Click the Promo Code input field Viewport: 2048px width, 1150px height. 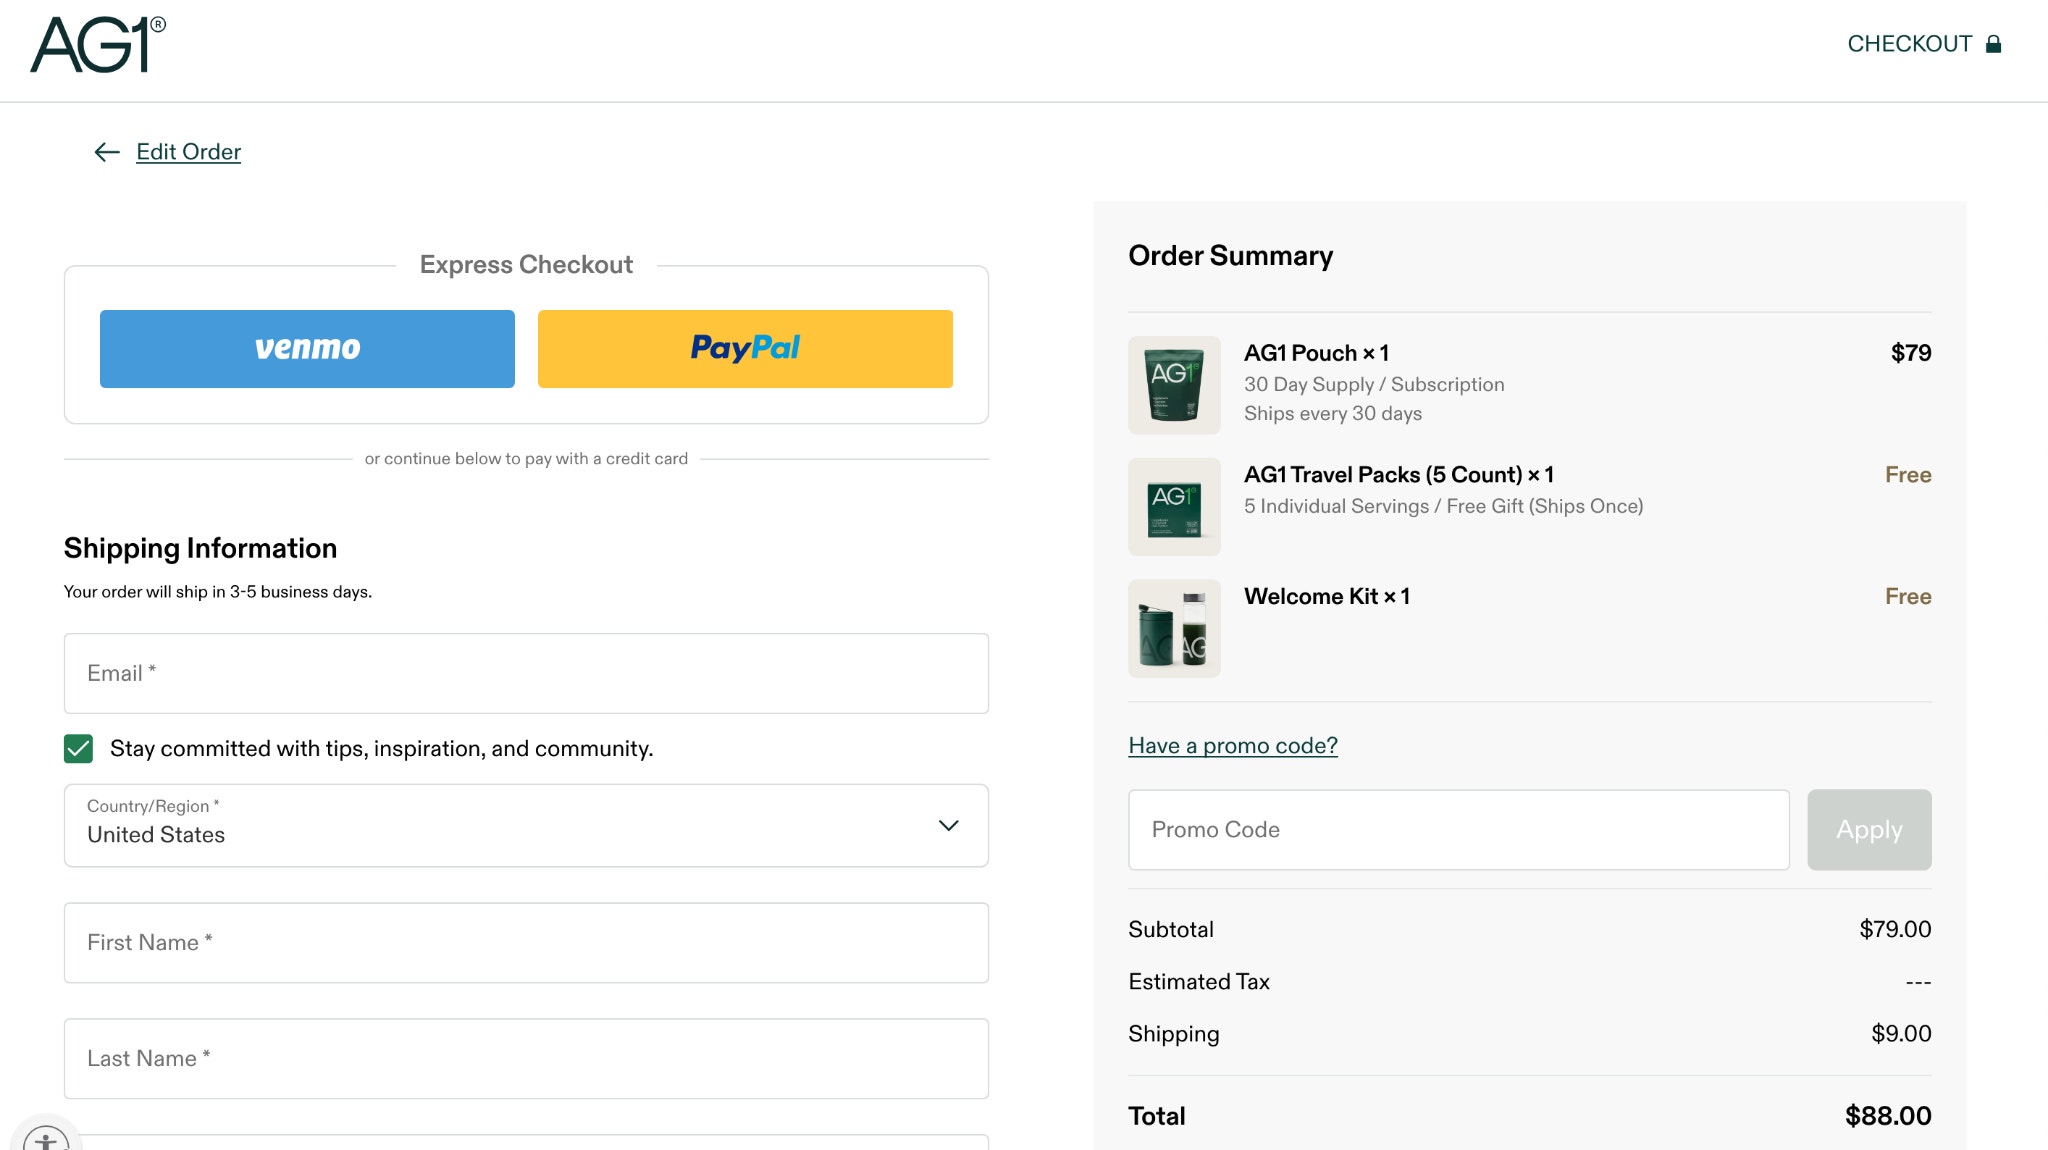click(x=1459, y=830)
